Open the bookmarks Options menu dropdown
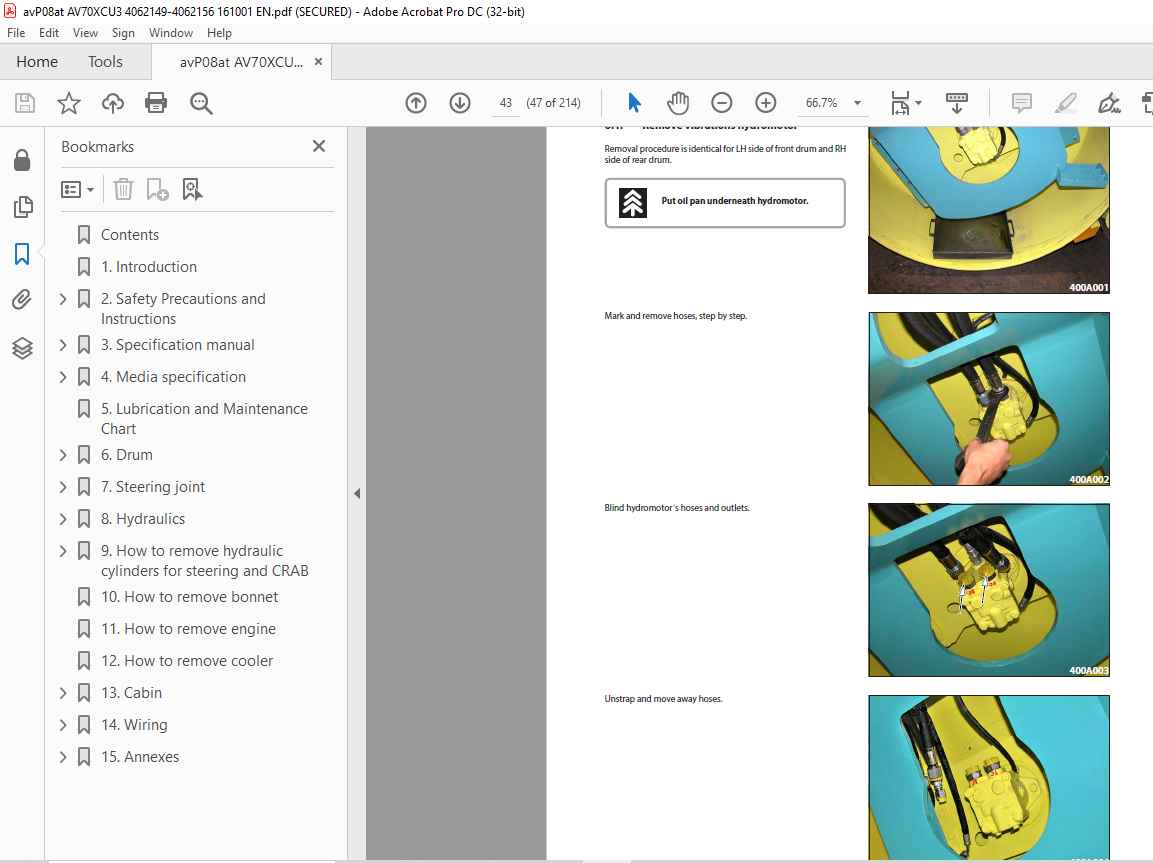The height and width of the screenshot is (863, 1153). point(77,190)
